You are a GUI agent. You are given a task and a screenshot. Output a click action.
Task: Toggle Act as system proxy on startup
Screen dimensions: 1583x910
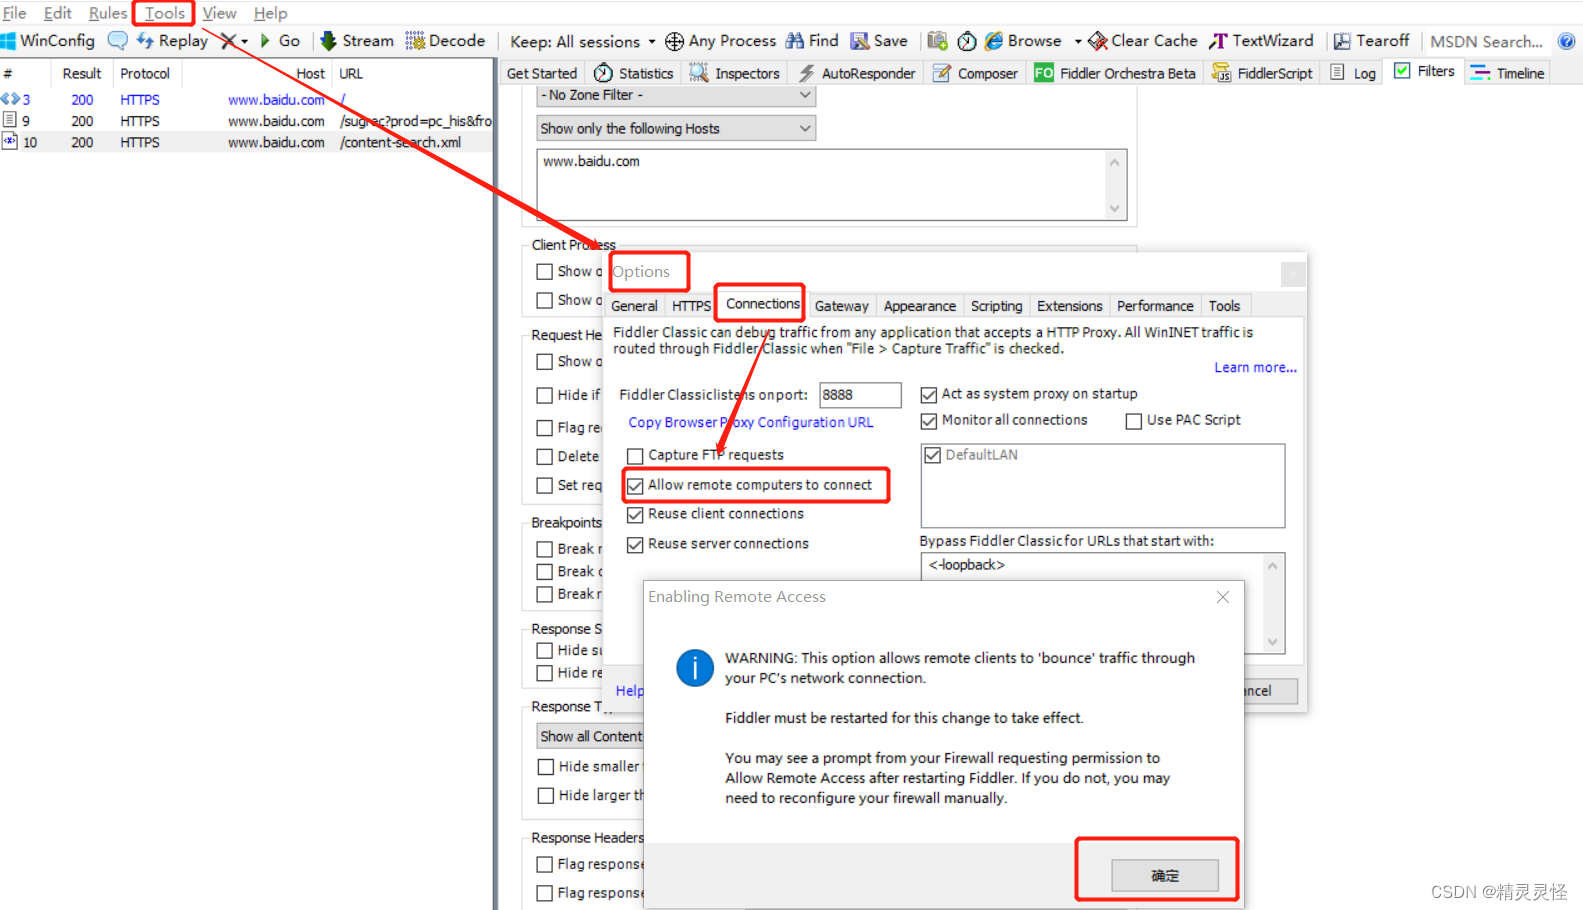(x=929, y=395)
